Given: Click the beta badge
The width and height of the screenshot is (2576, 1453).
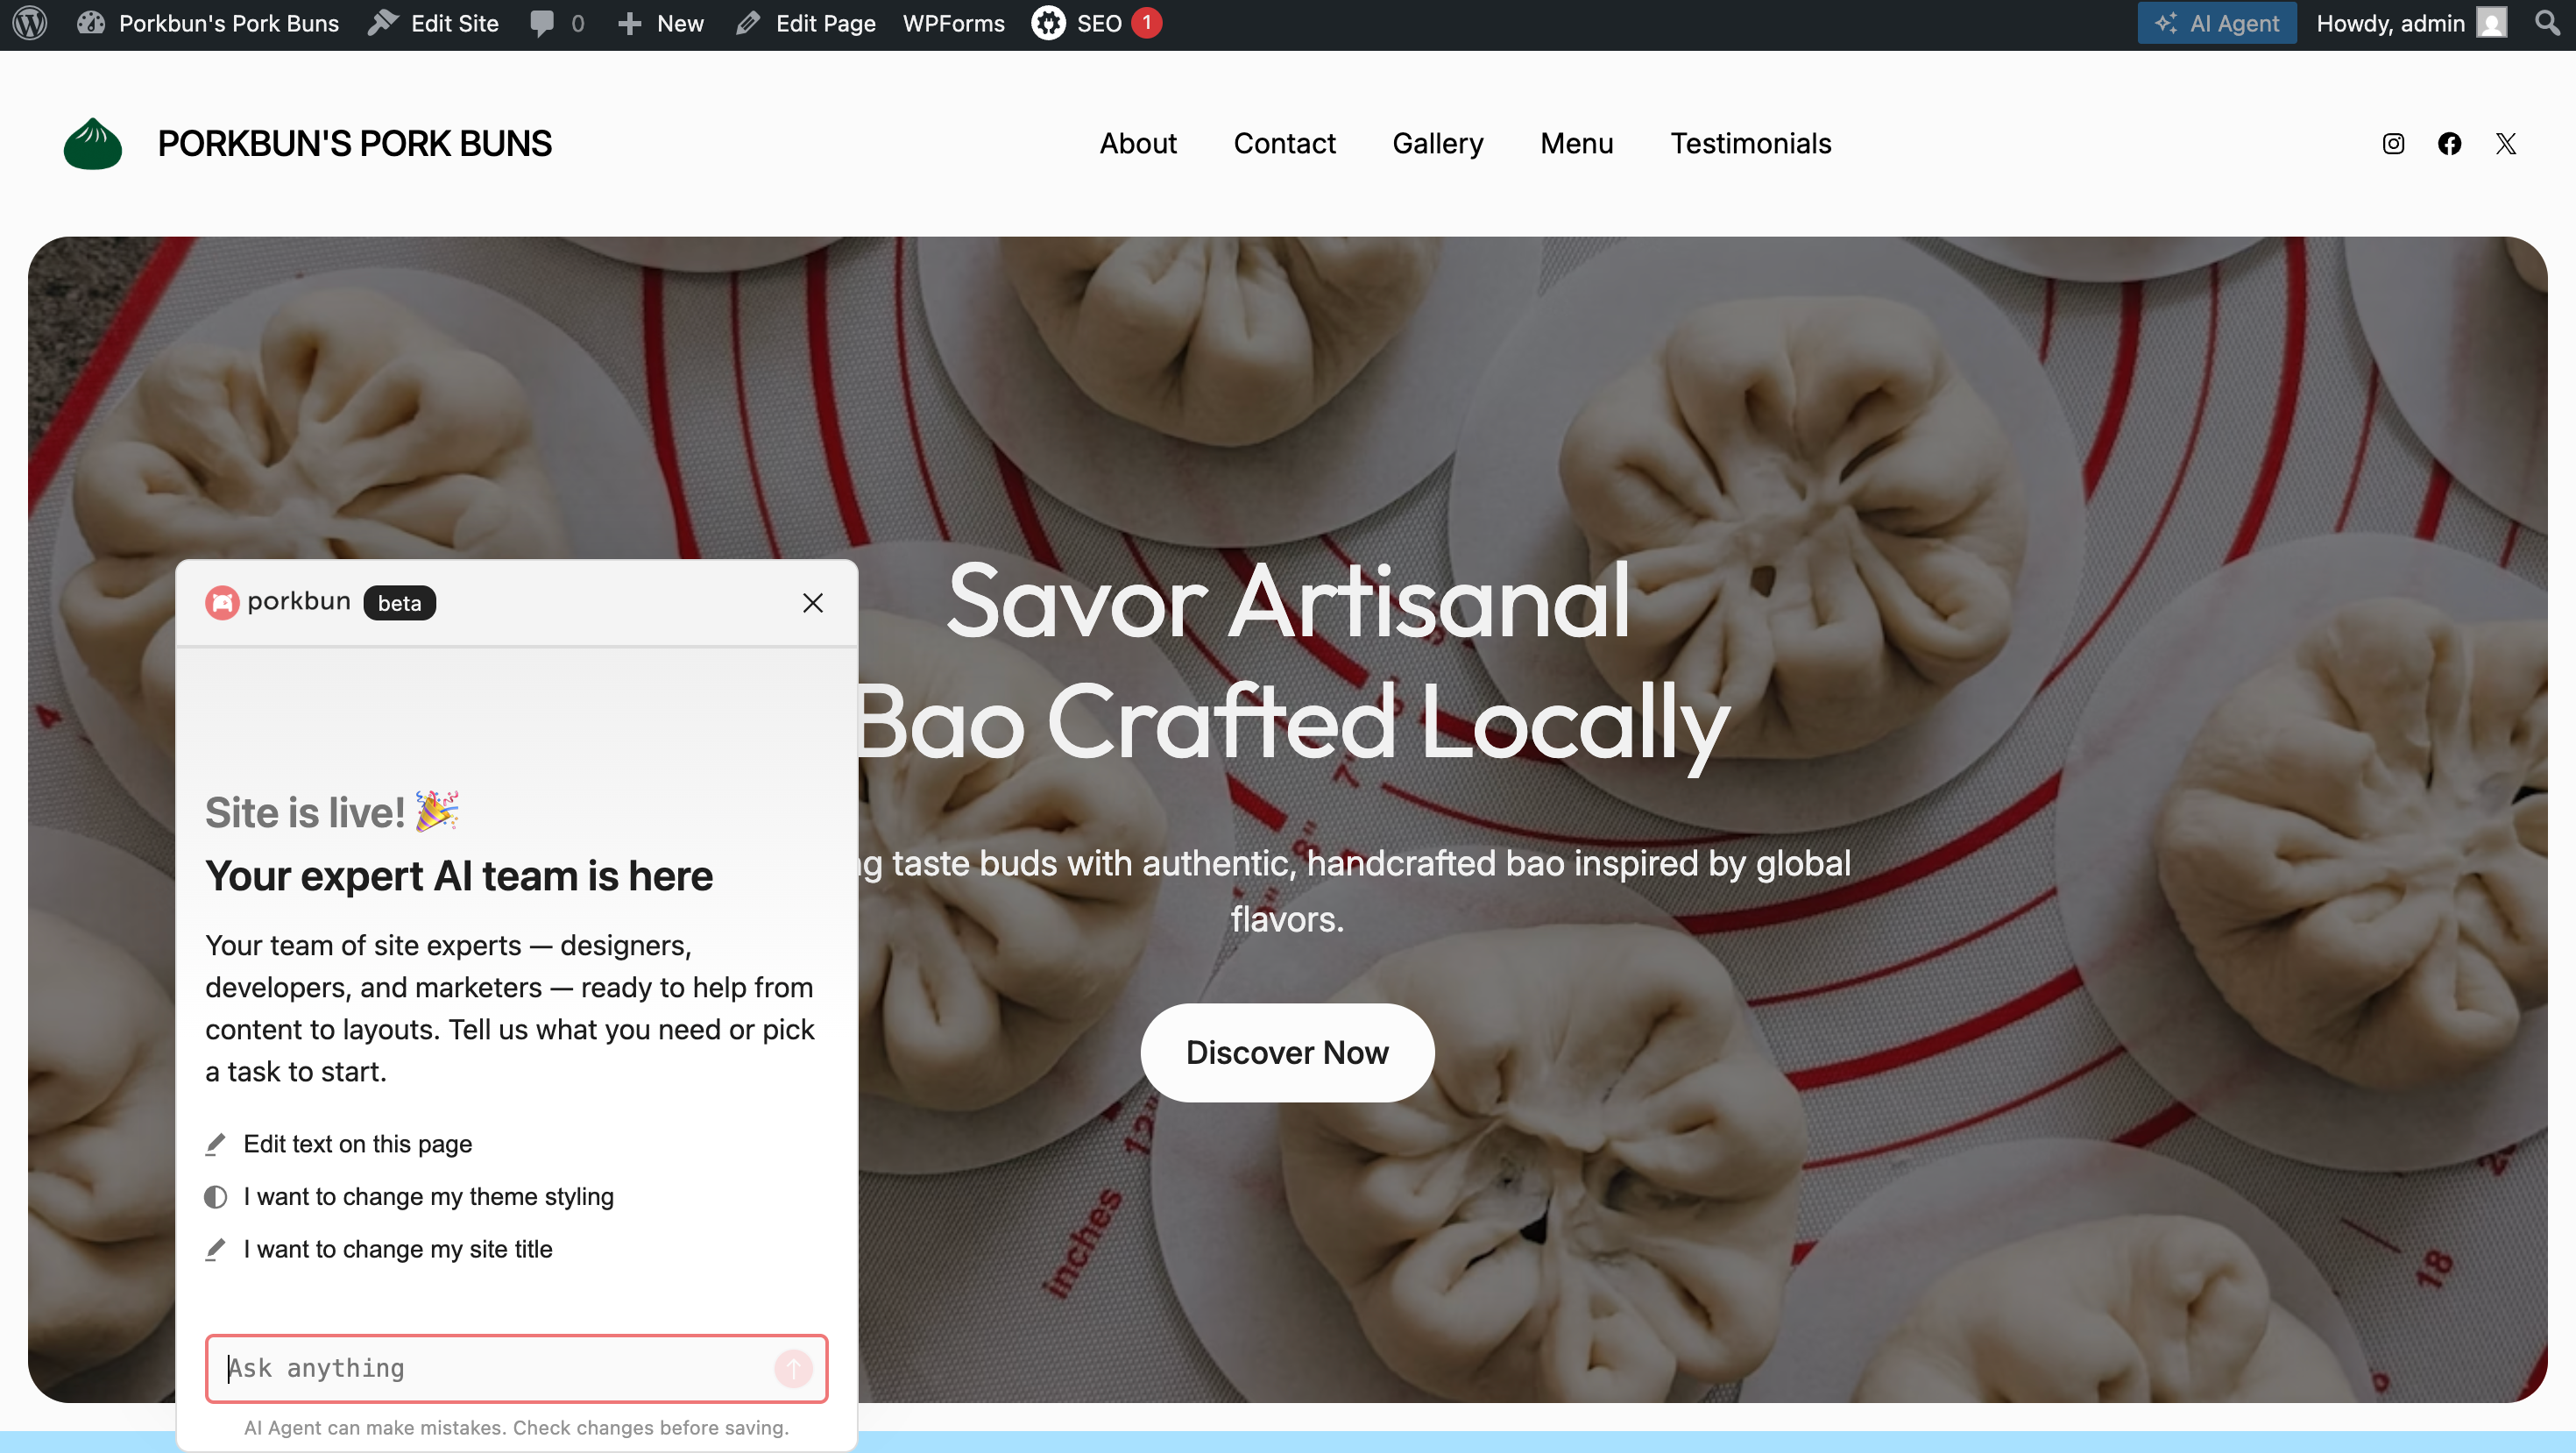Looking at the screenshot, I should coord(399,603).
